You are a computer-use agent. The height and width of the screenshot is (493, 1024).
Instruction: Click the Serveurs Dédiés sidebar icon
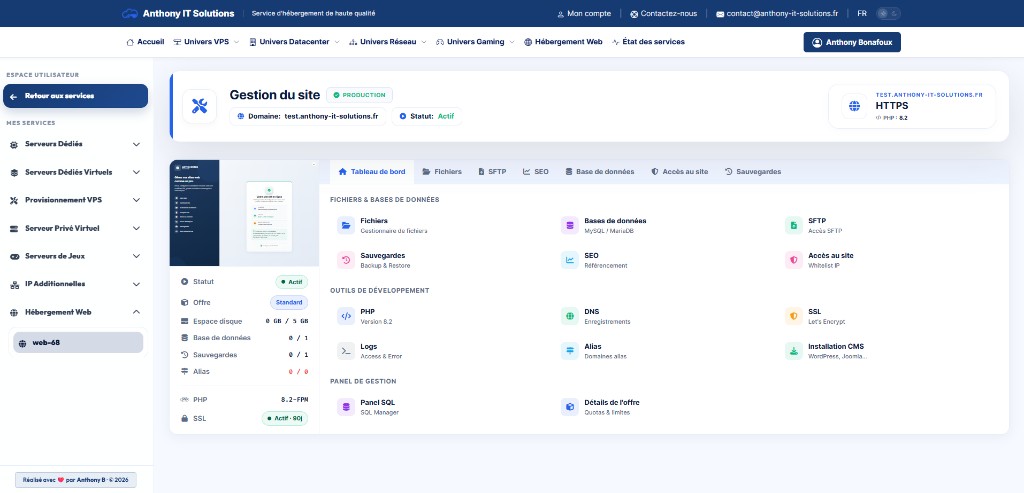tap(14, 144)
